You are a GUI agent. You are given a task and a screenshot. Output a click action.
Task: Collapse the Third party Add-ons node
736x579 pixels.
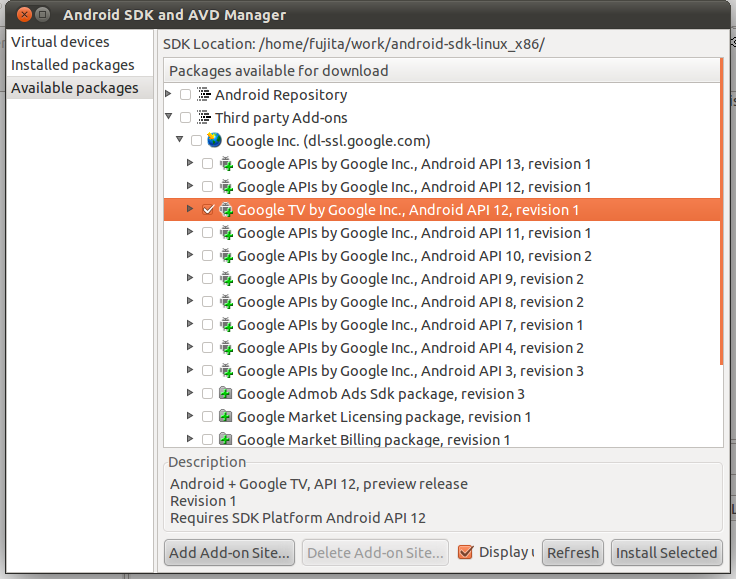pos(169,116)
